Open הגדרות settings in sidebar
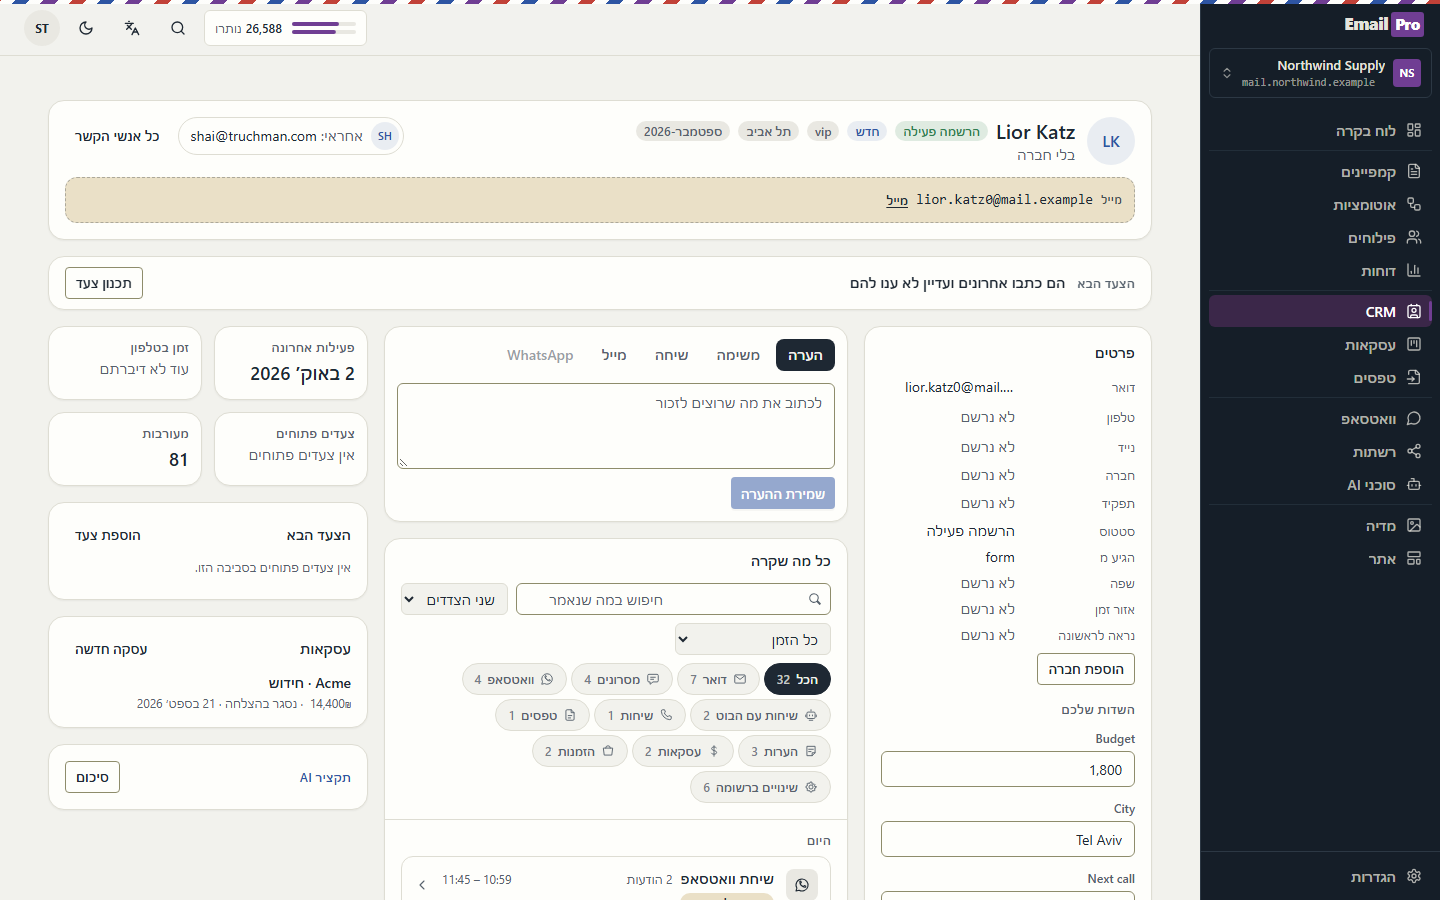 pyautogui.click(x=1320, y=877)
